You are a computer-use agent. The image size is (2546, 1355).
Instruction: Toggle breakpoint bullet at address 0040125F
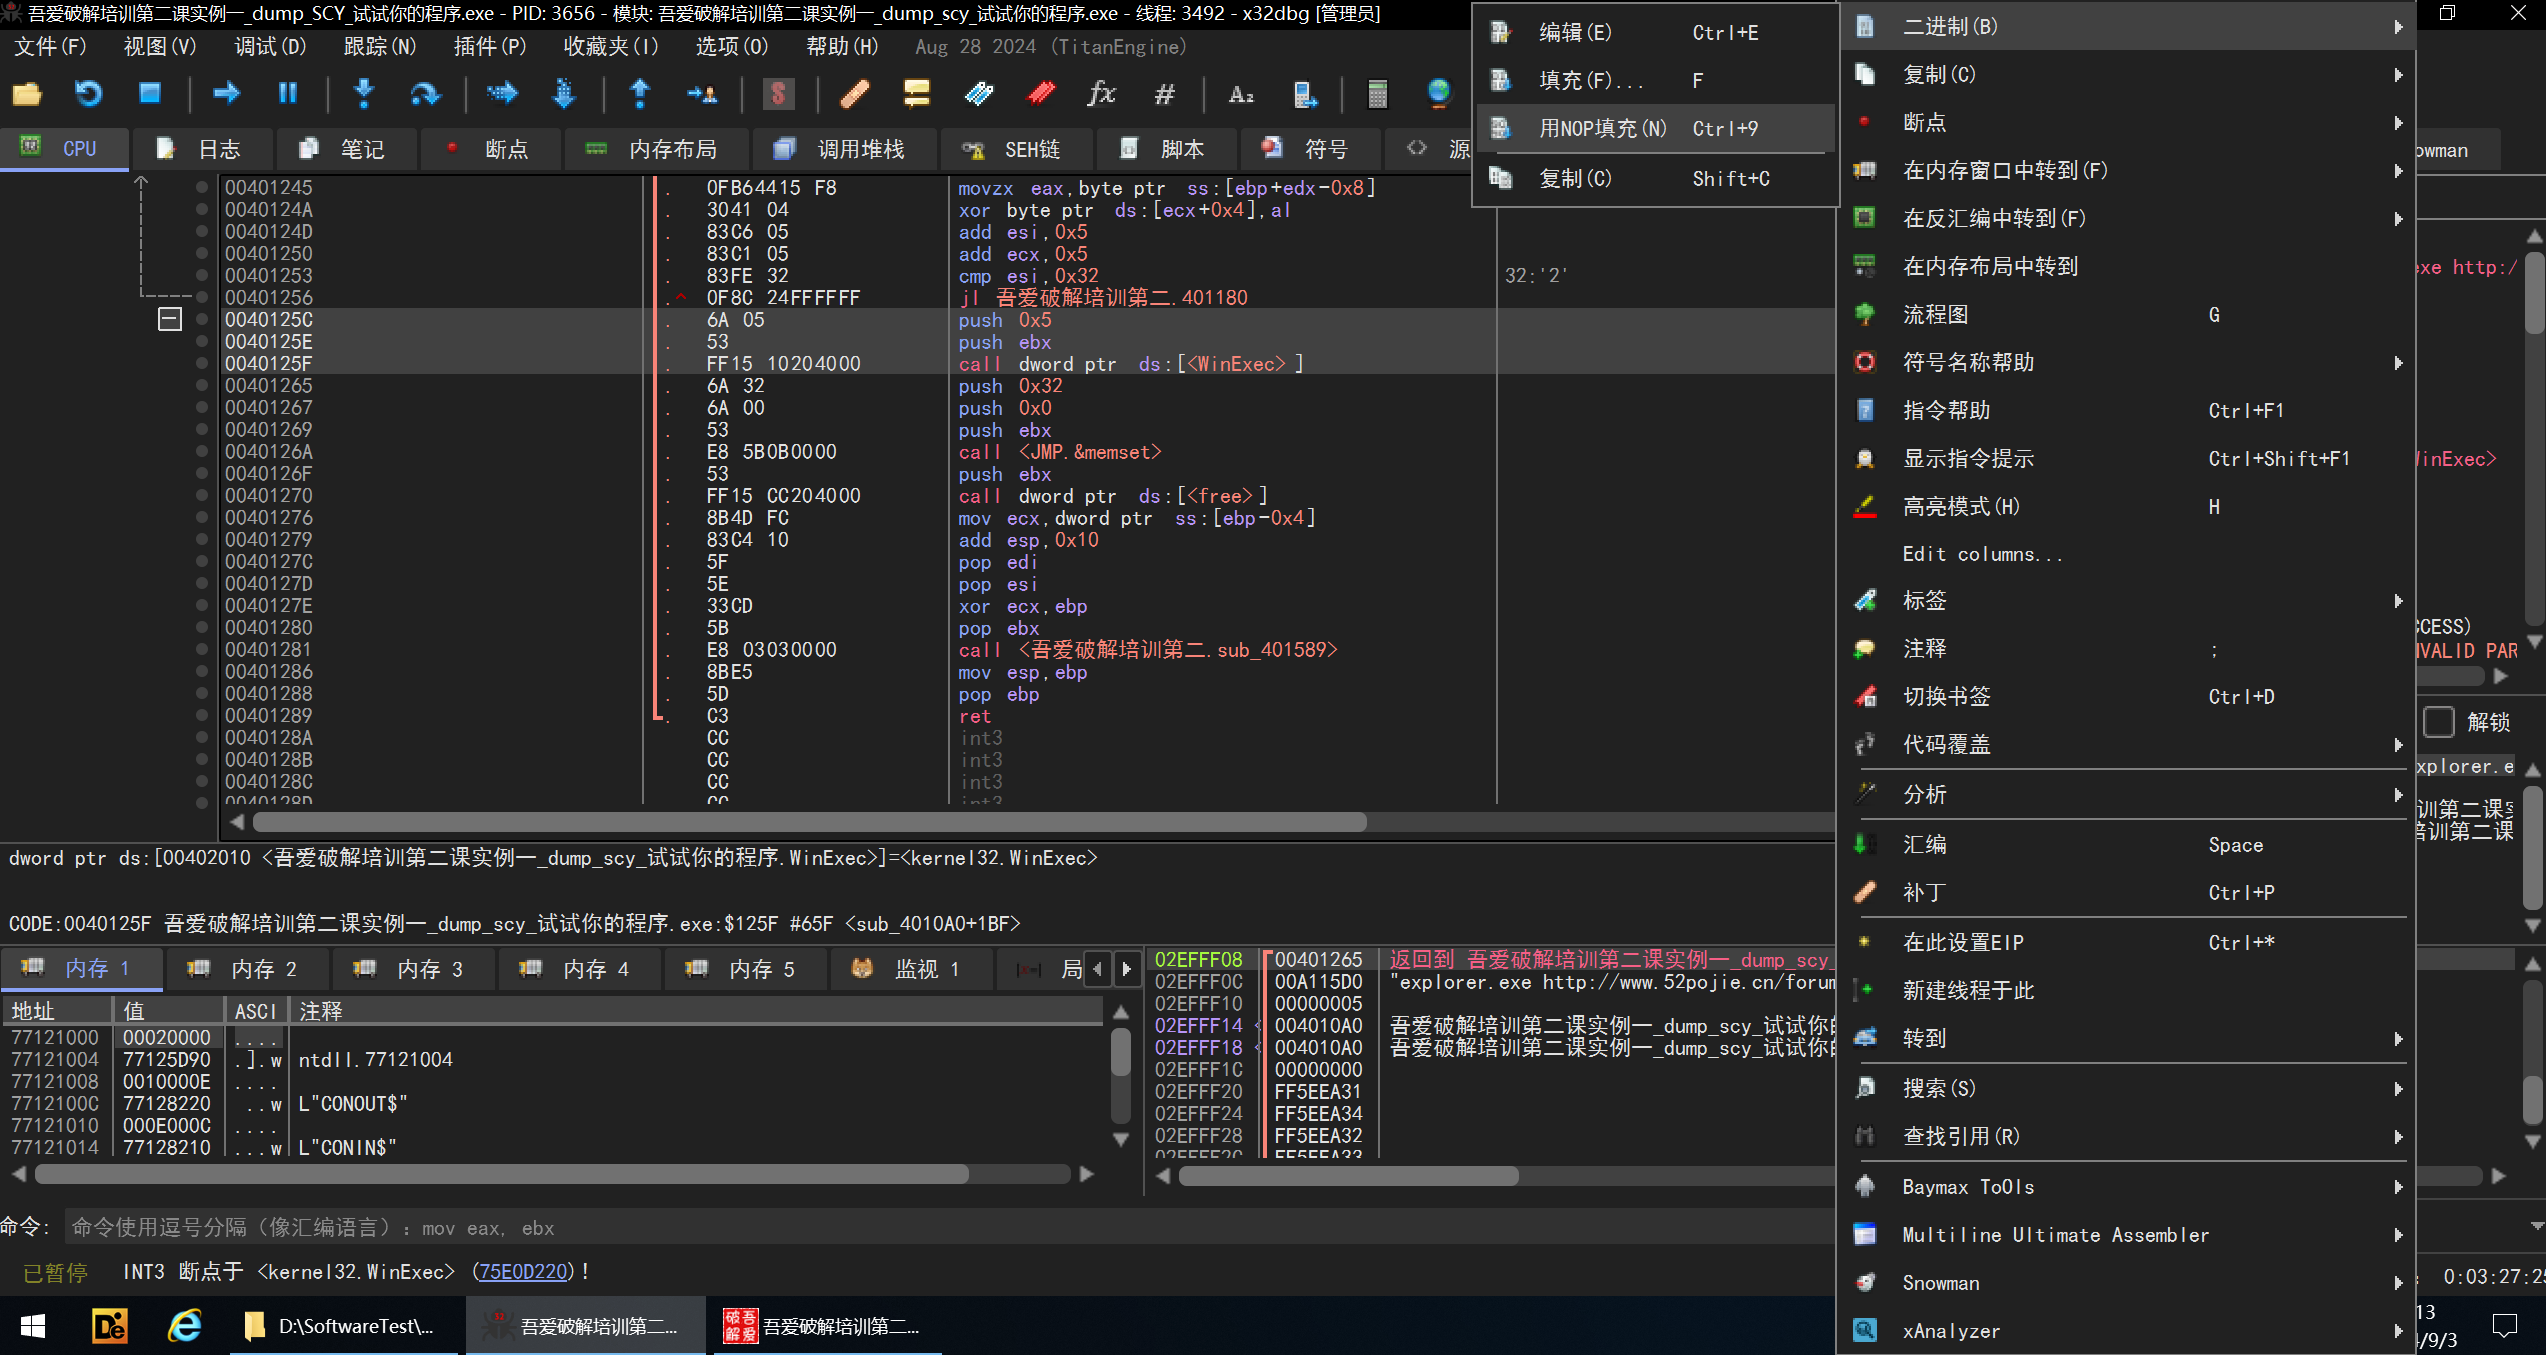(202, 363)
